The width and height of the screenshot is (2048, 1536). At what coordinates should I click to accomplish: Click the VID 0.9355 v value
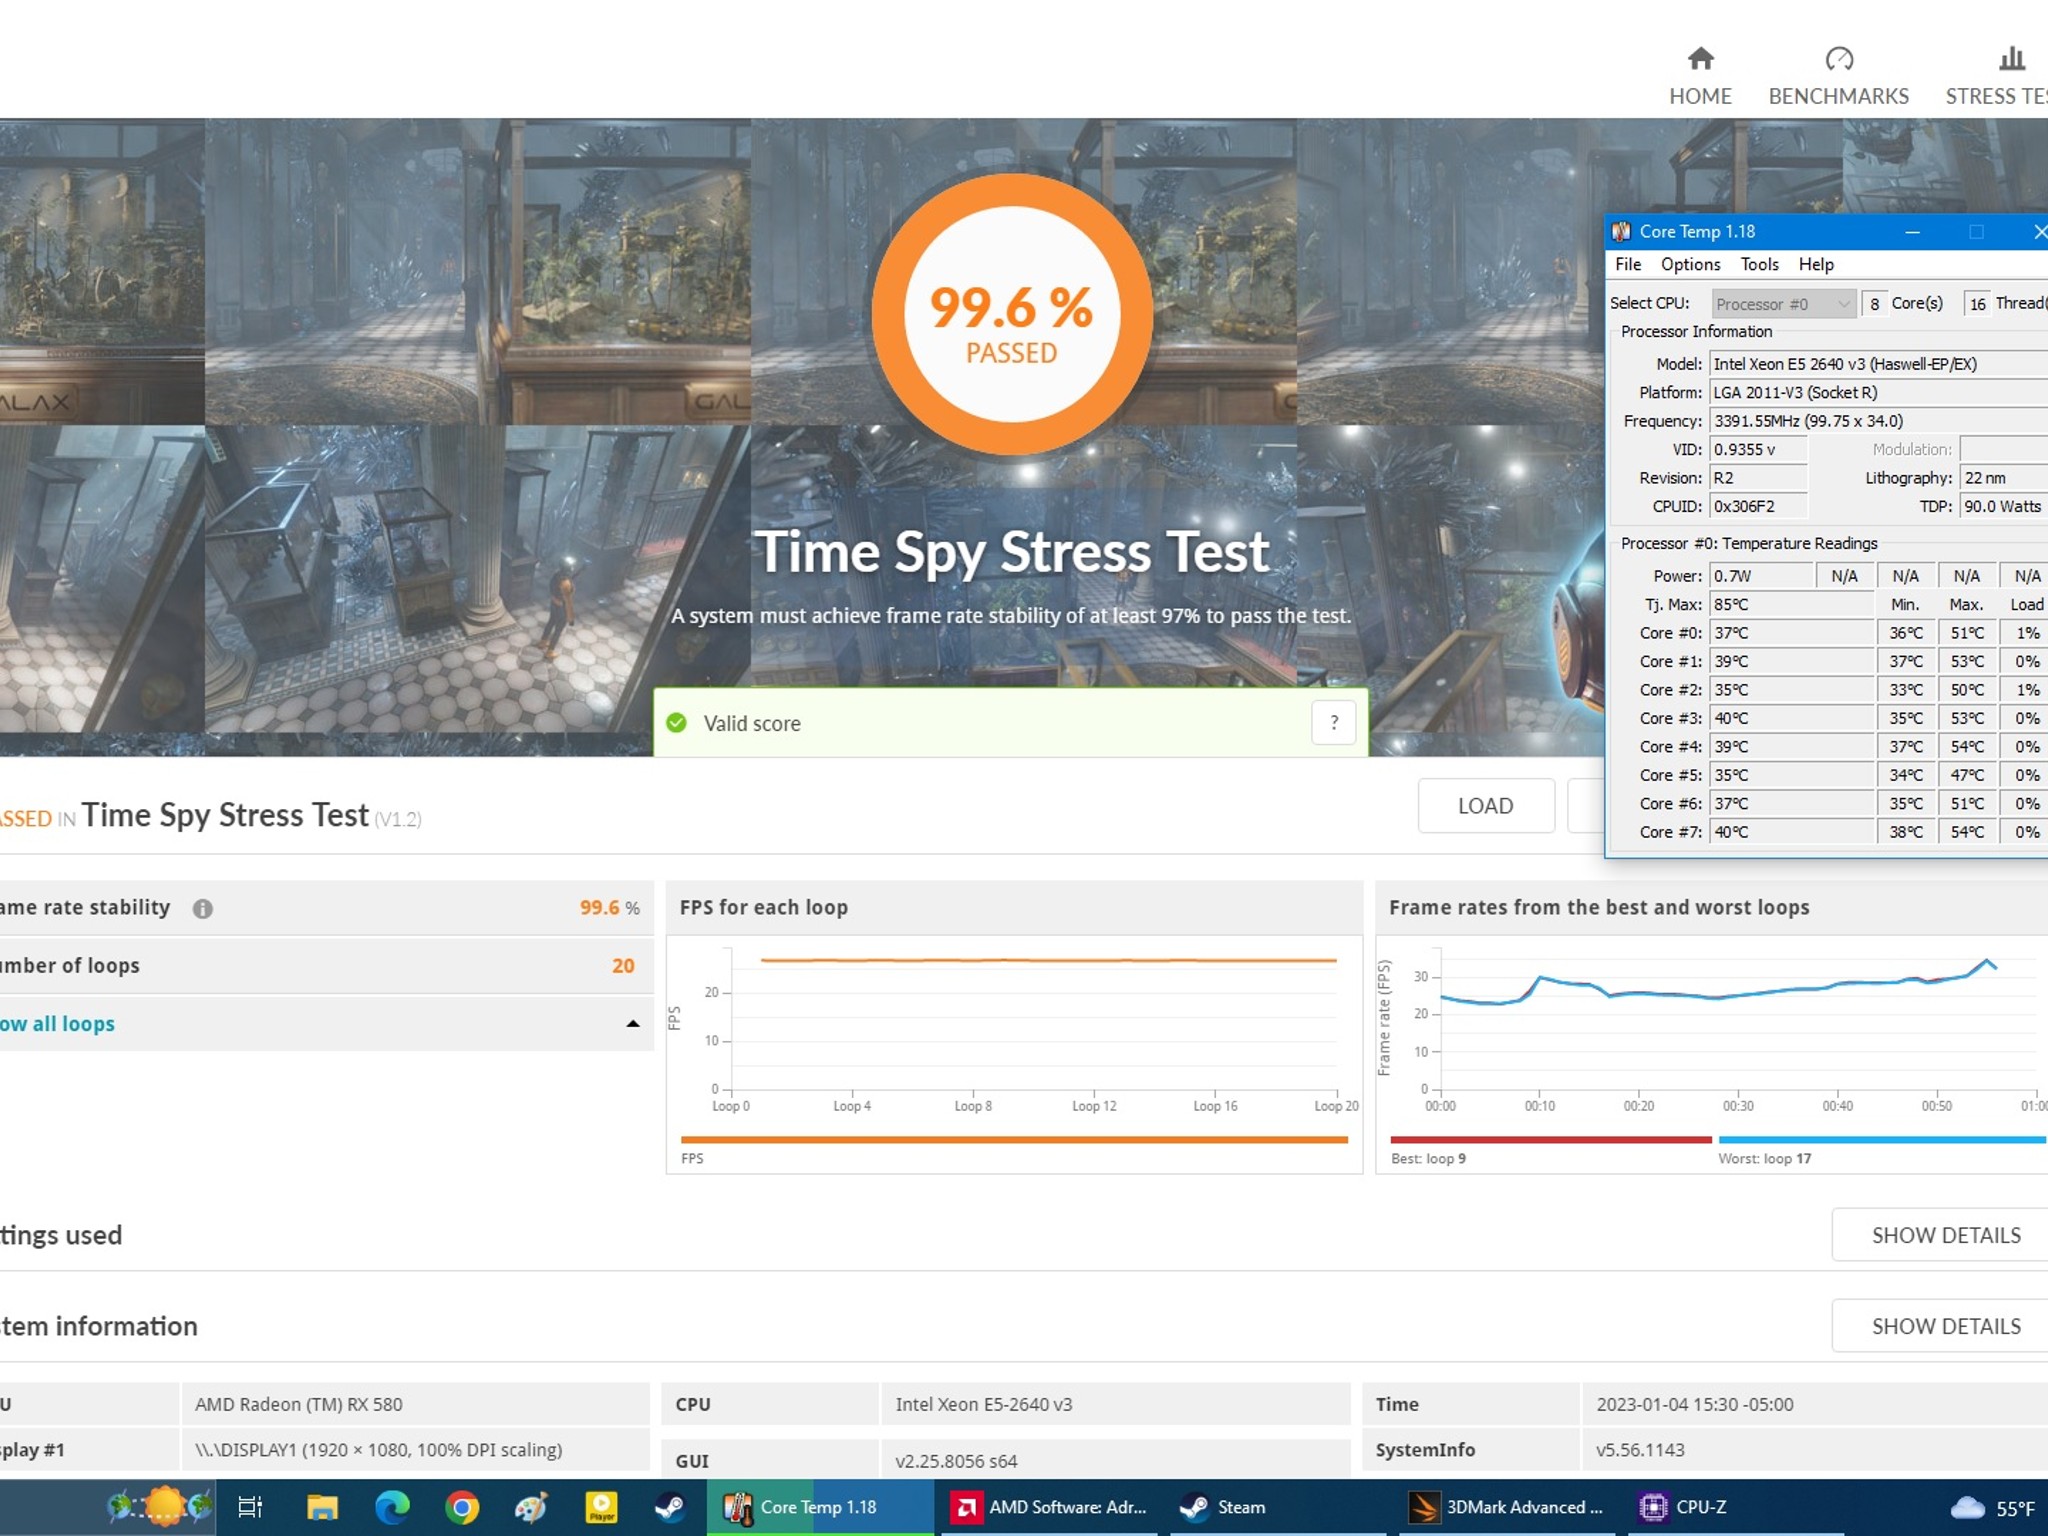coord(1758,450)
